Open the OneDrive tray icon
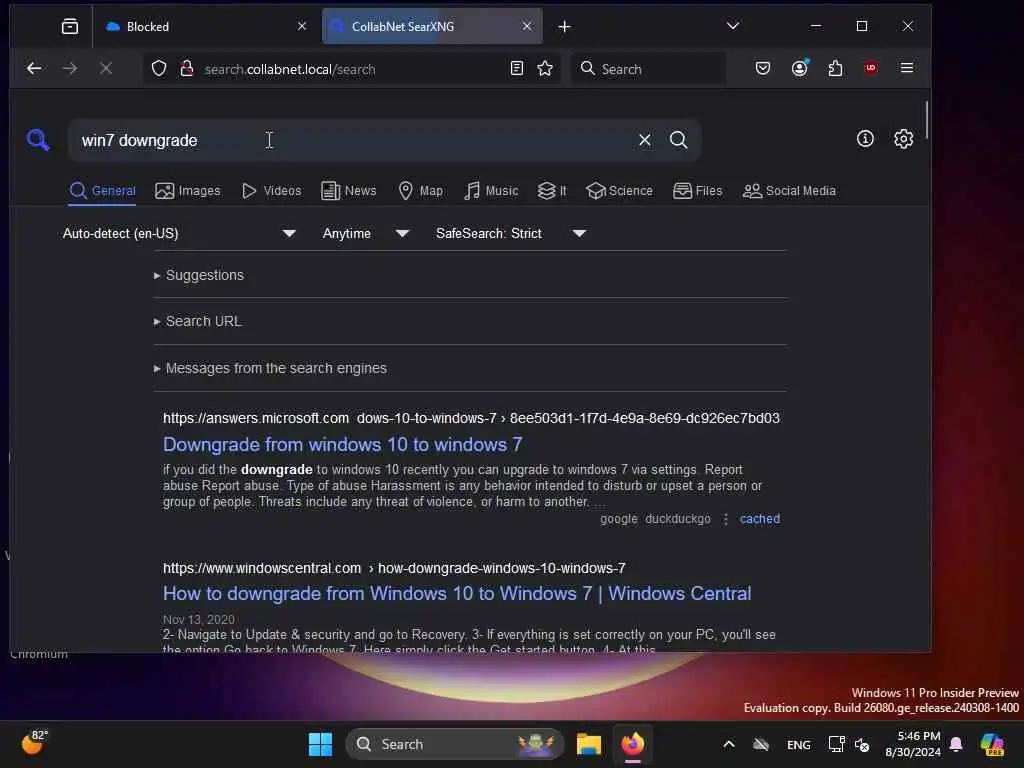 coord(761,744)
